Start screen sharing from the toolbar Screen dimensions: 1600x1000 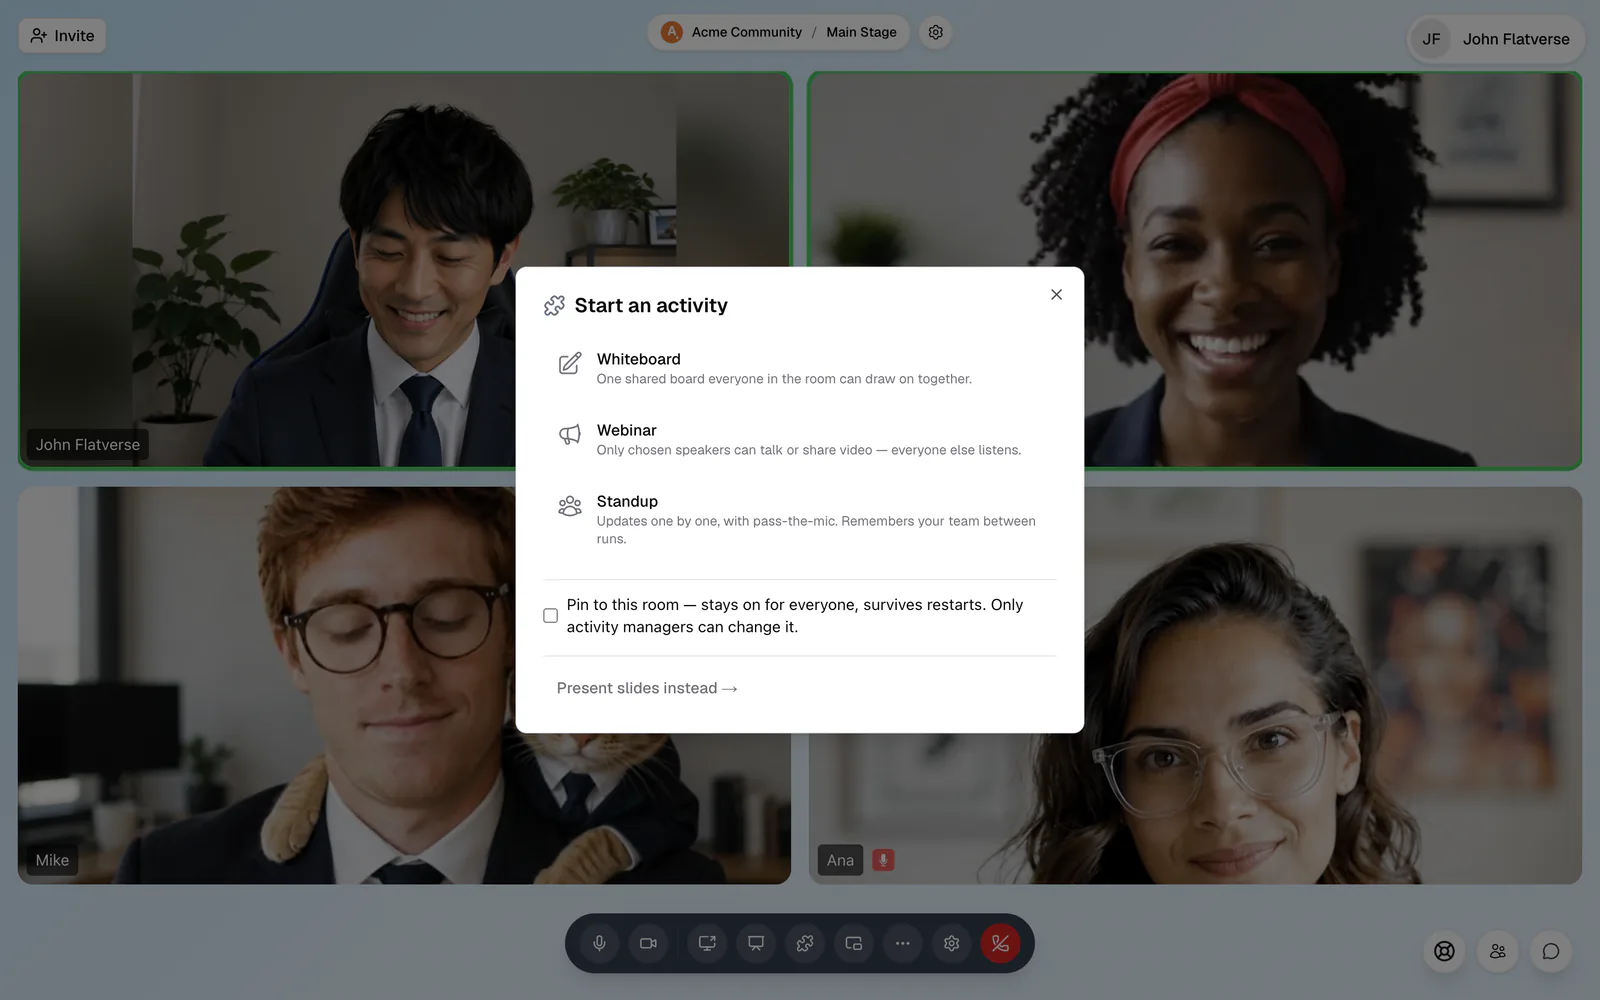coord(707,943)
